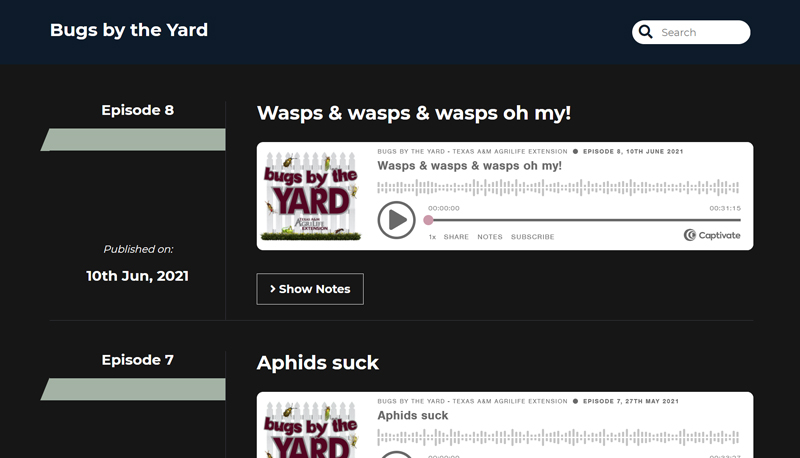The height and width of the screenshot is (458, 800).
Task: Click the 'Wasps & wasps' title inside the player
Action: (x=469, y=166)
